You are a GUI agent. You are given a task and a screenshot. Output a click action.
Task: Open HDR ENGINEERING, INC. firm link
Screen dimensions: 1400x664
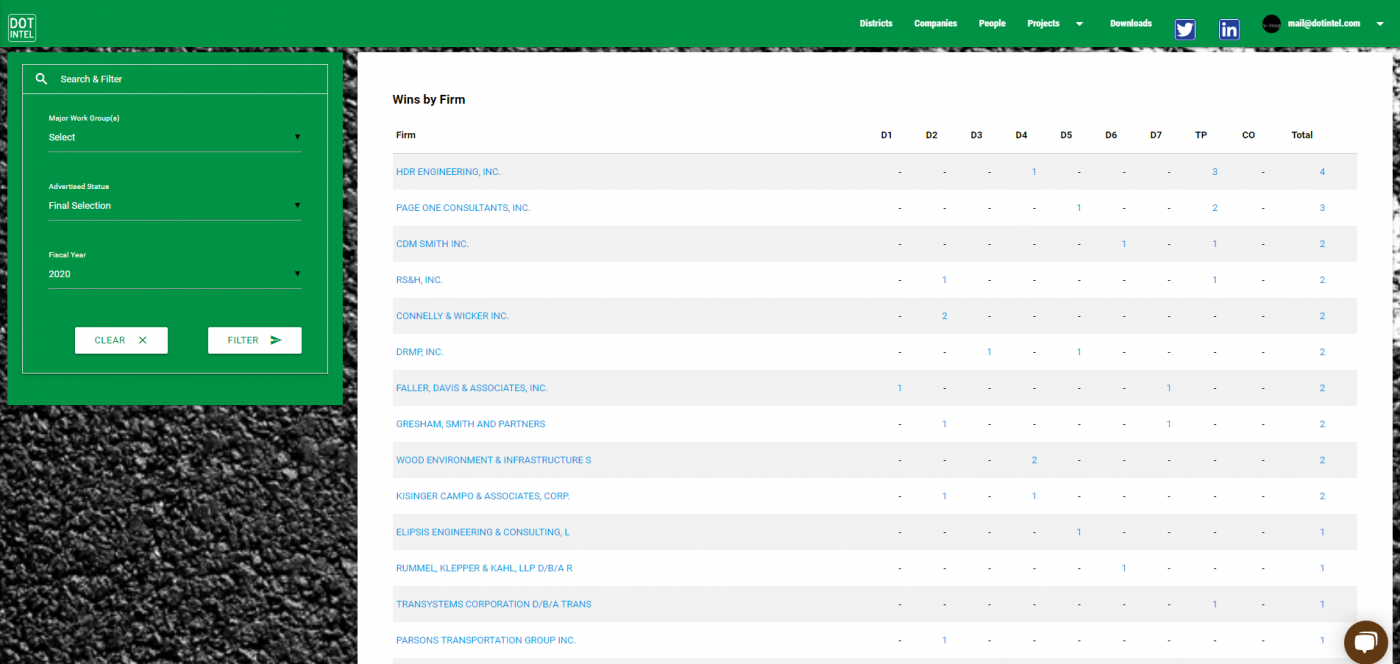coord(448,172)
